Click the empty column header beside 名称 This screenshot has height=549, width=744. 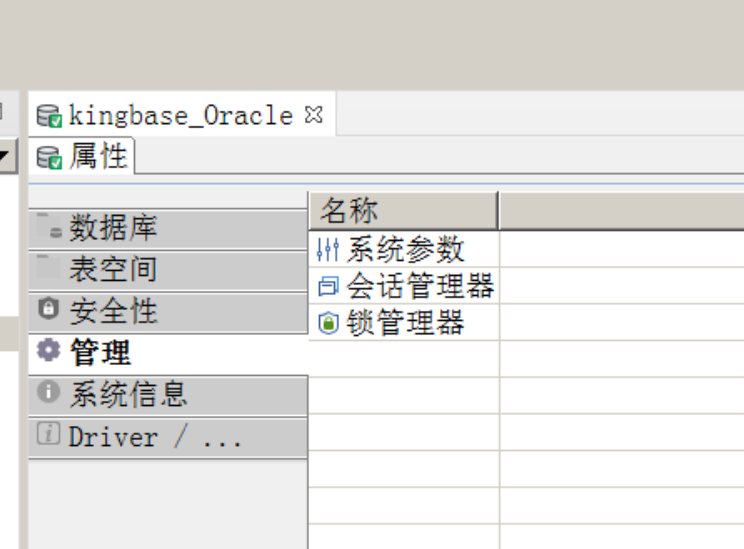click(x=620, y=211)
